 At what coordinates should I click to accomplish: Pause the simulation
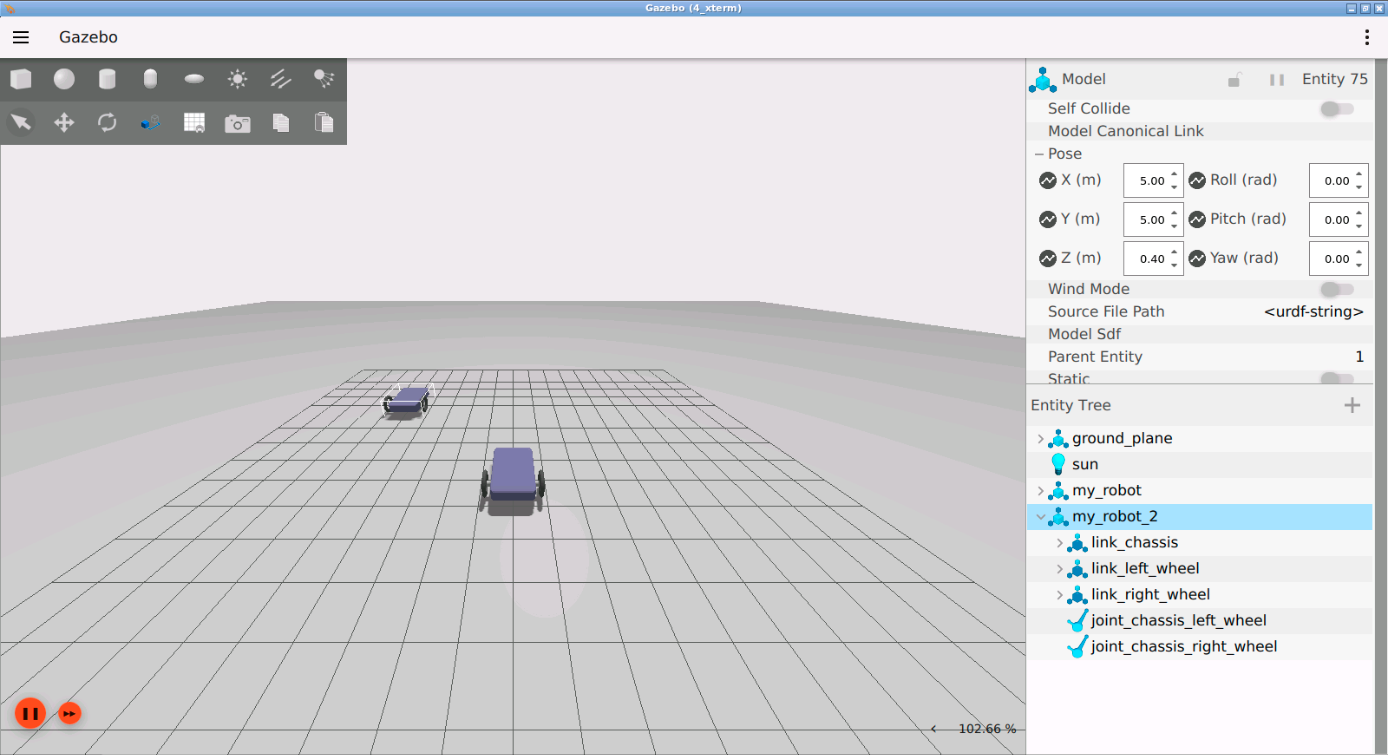[x=30, y=713]
